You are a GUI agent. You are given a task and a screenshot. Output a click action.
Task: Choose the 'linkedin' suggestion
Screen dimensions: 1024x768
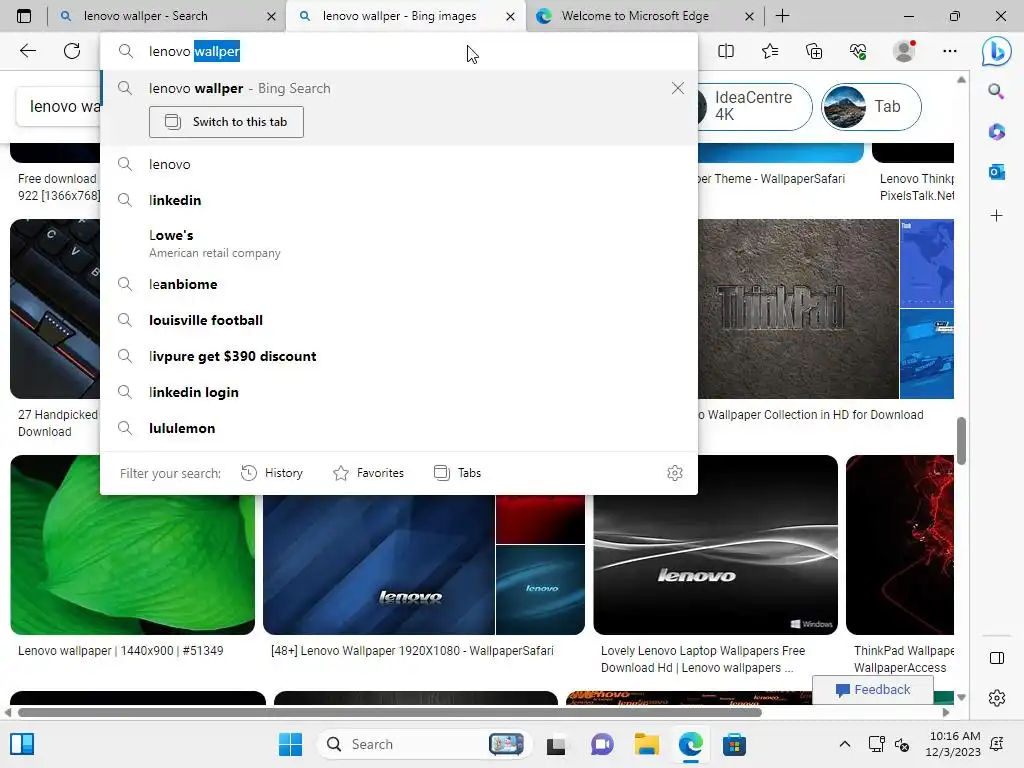pos(399,200)
